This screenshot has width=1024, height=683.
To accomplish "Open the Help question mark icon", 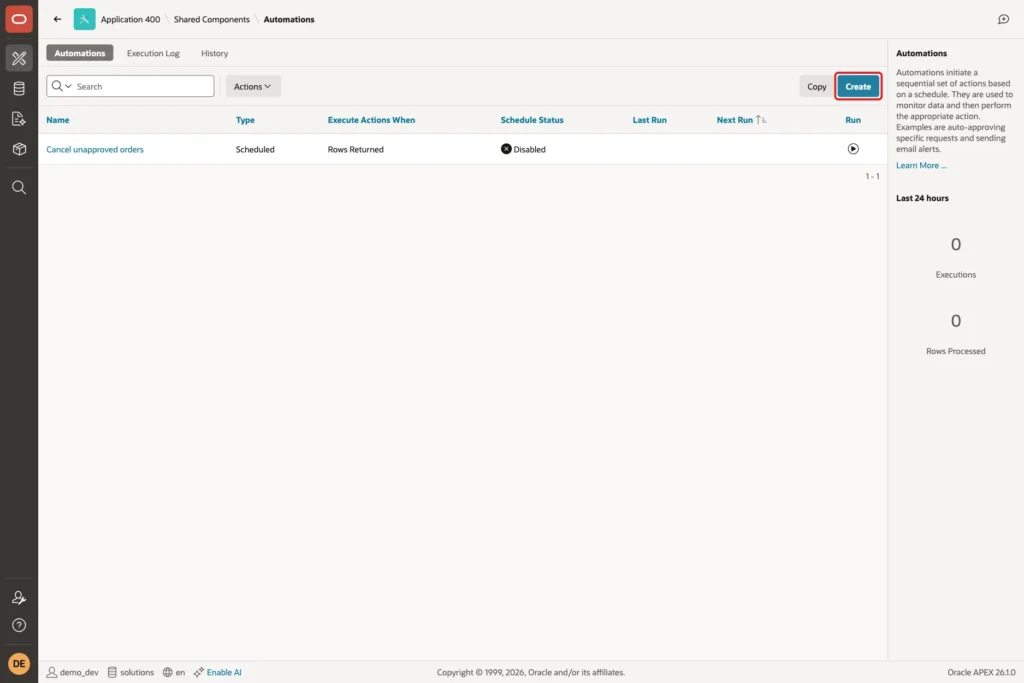I will coord(19,626).
